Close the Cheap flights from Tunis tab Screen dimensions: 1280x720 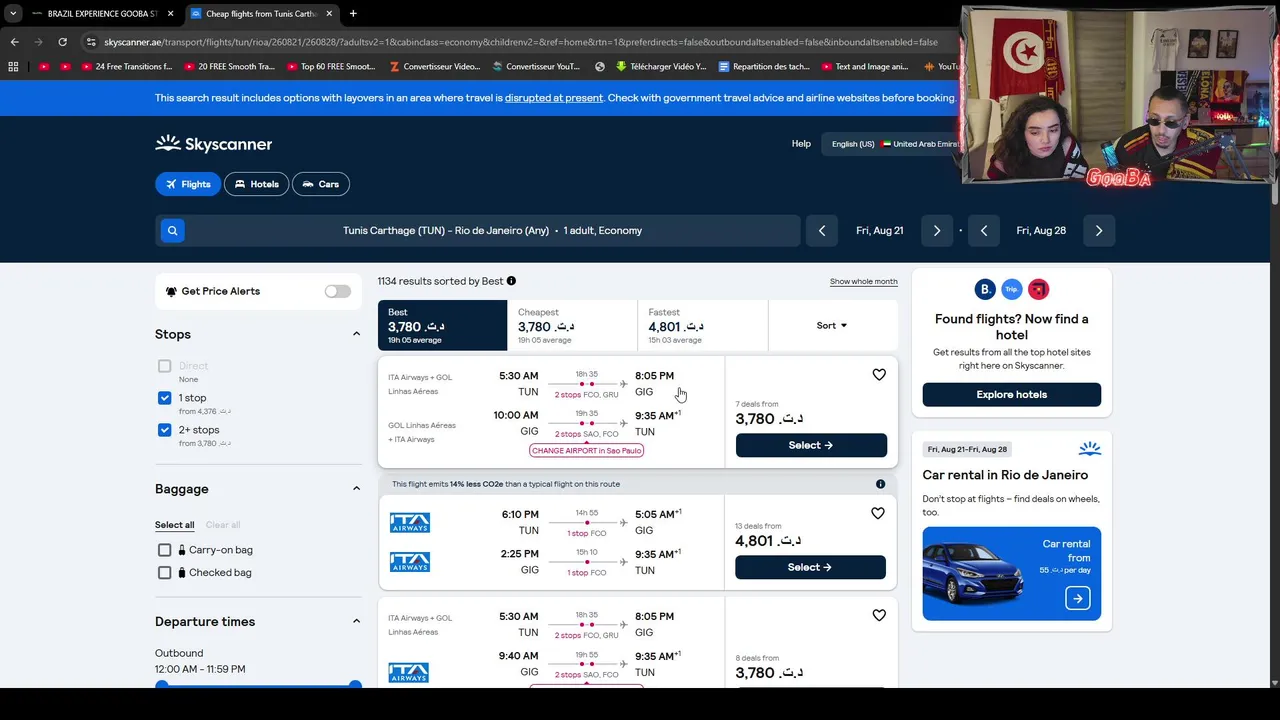click(329, 14)
